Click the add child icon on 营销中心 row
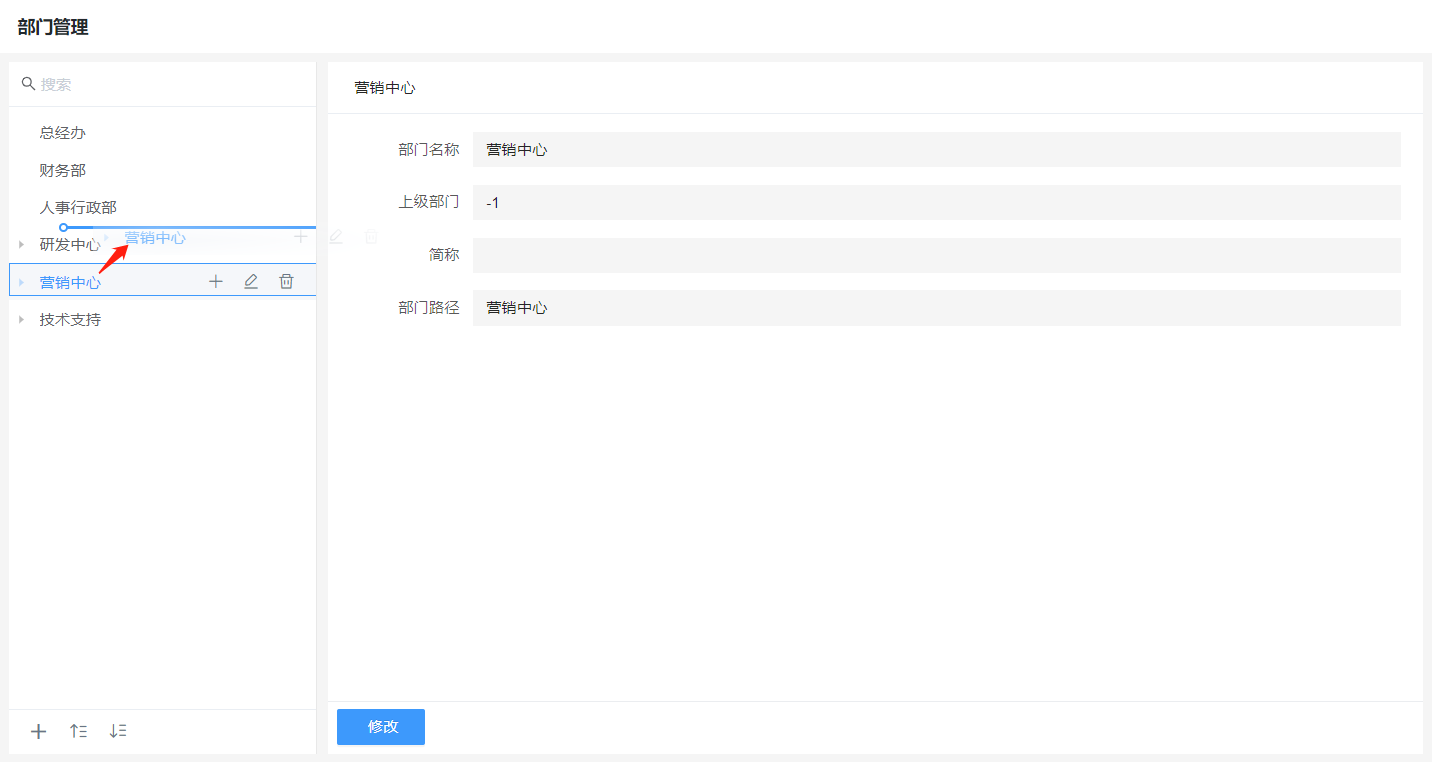Image resolution: width=1432 pixels, height=762 pixels. click(x=215, y=282)
